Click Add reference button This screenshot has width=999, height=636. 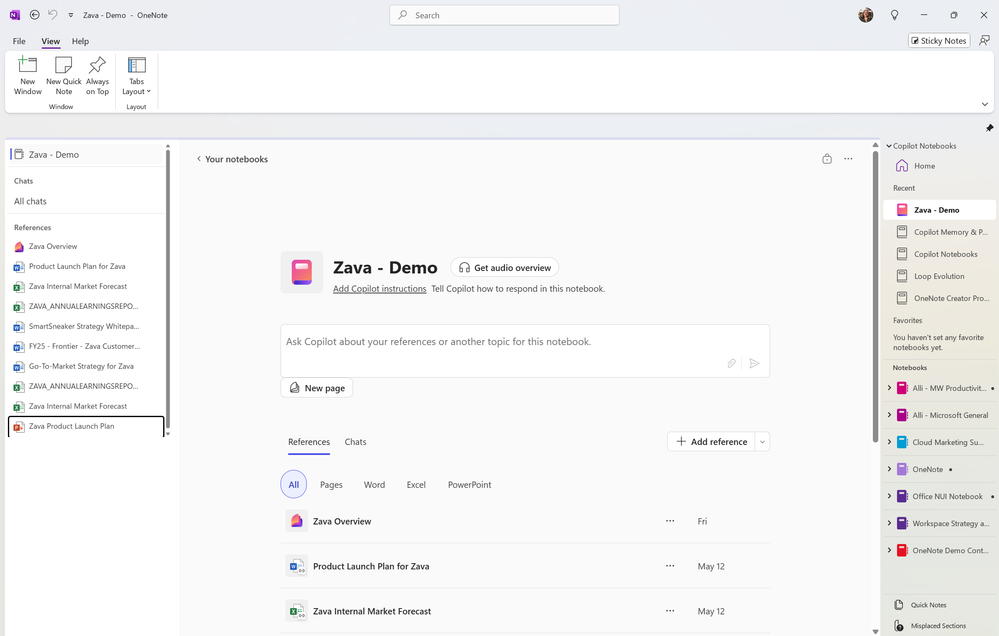point(712,442)
